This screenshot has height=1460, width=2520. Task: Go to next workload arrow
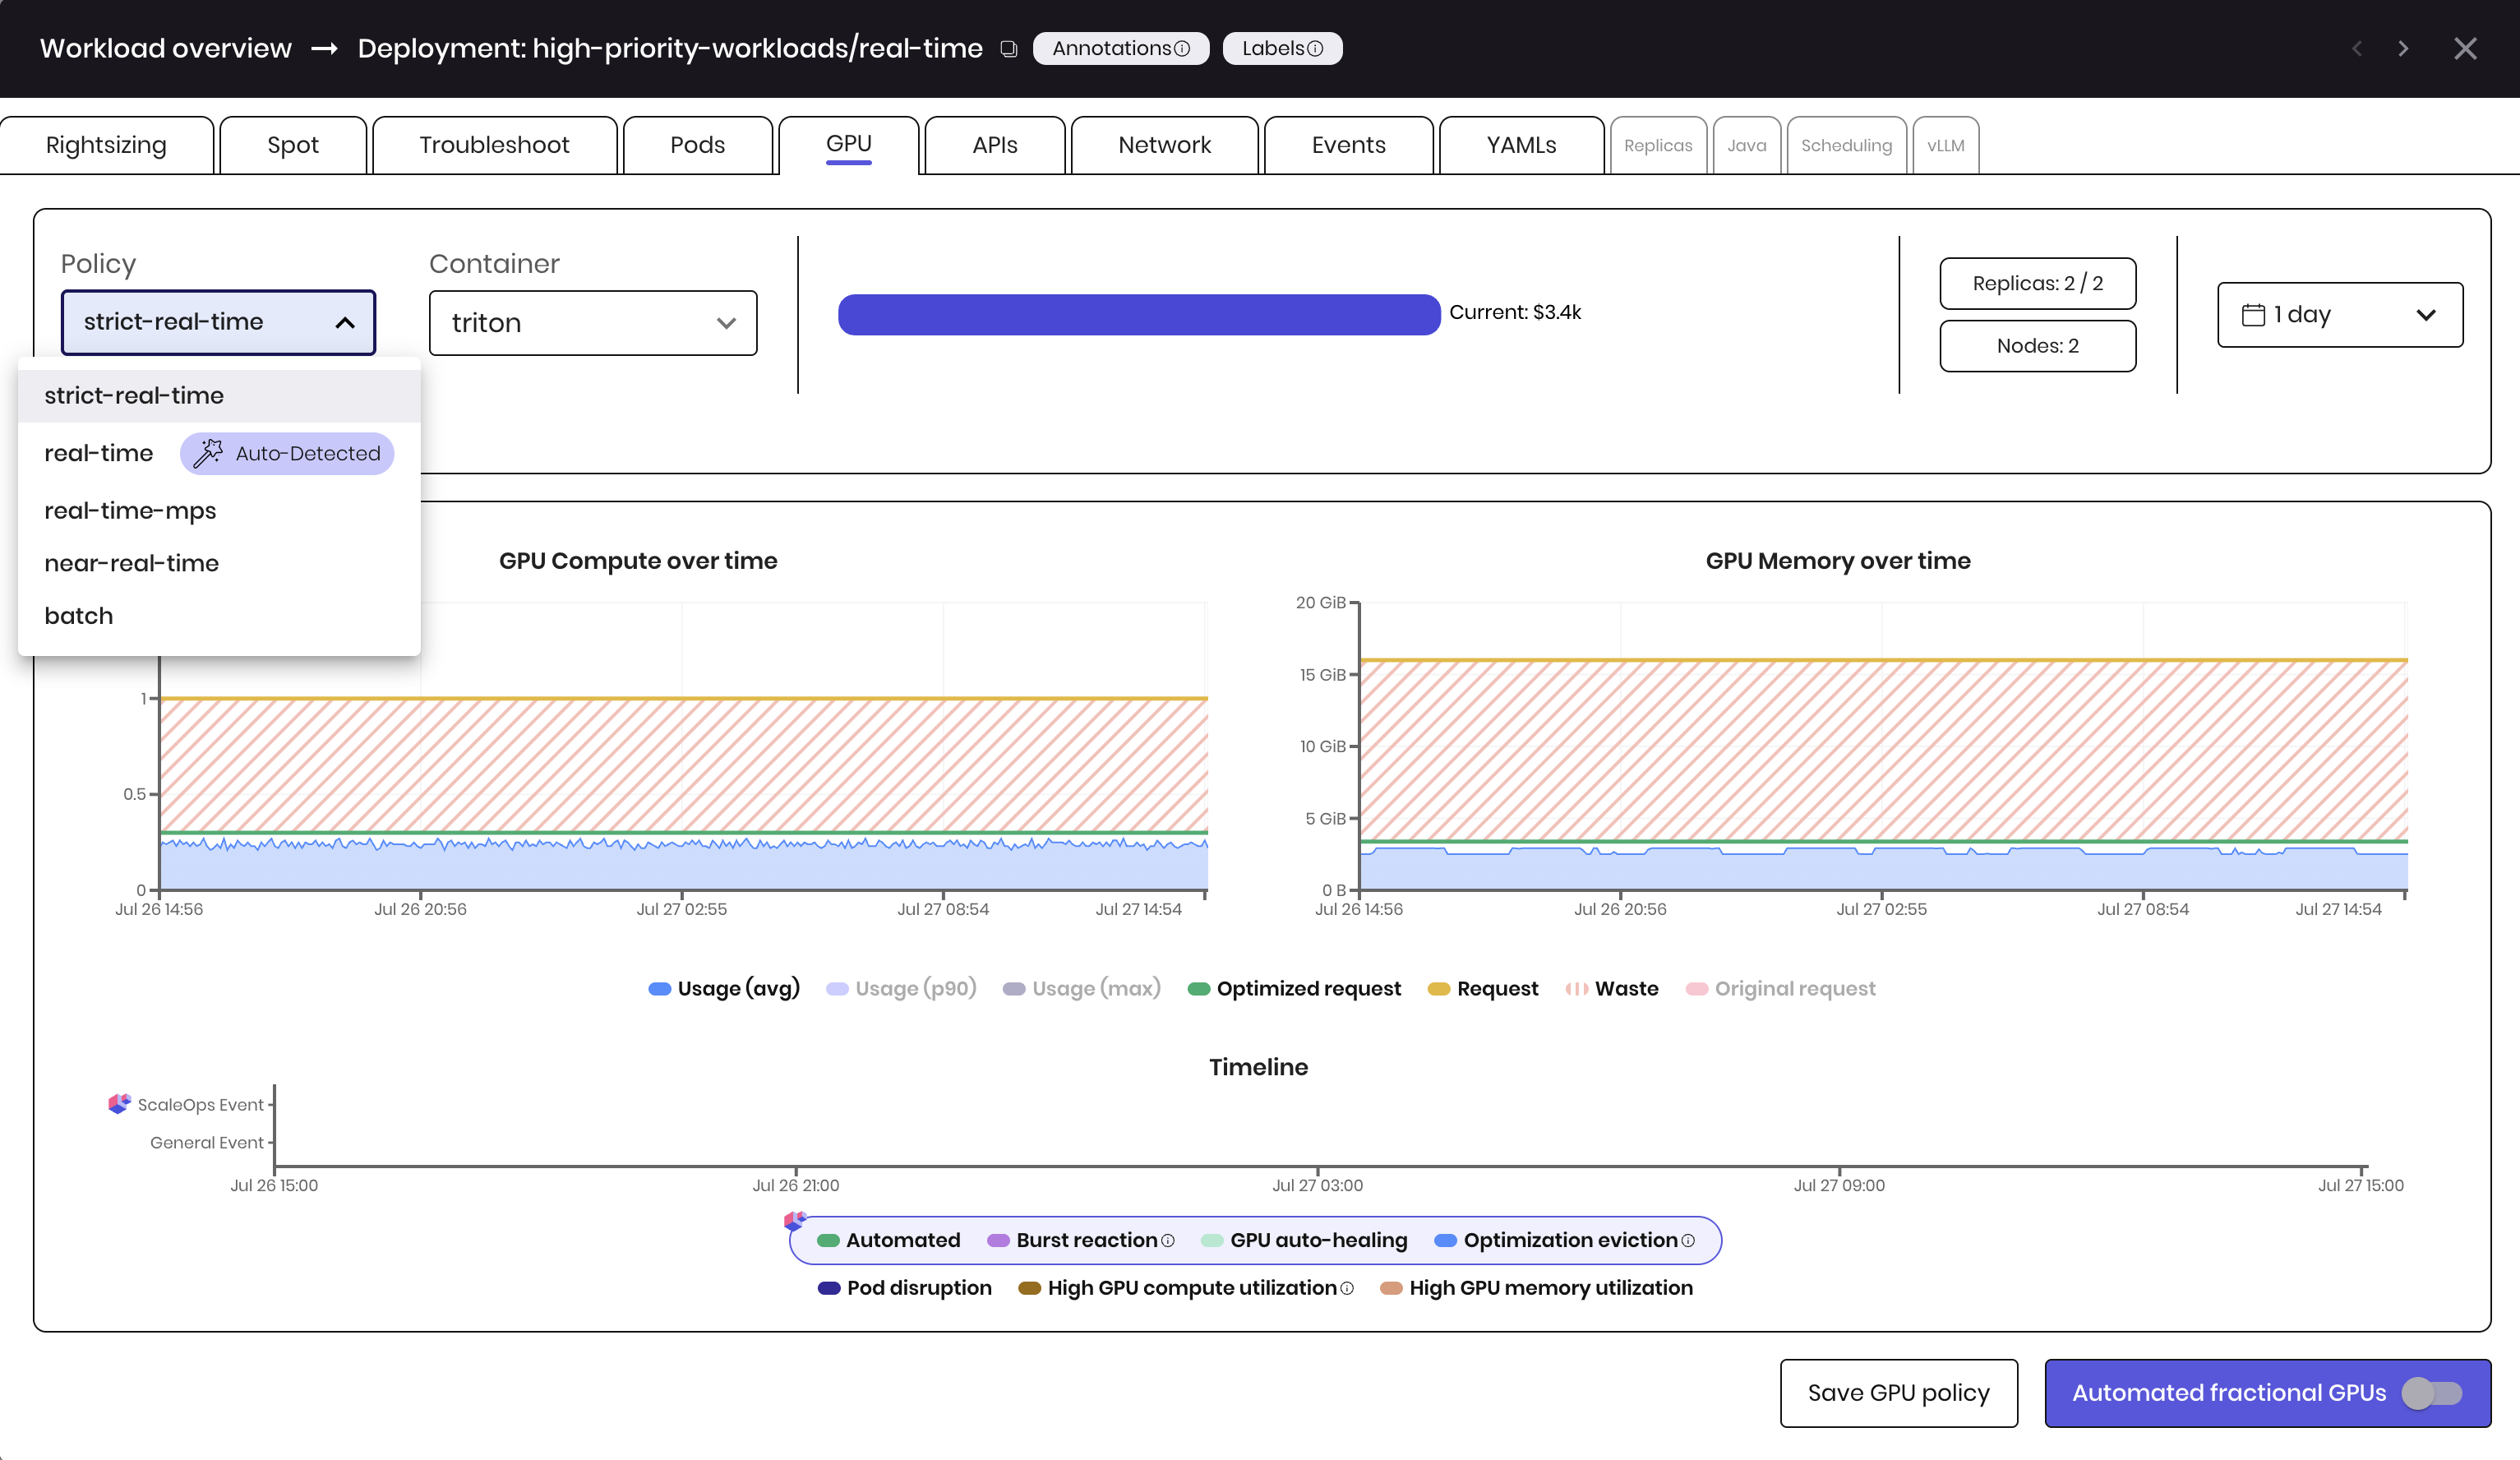(x=2403, y=48)
